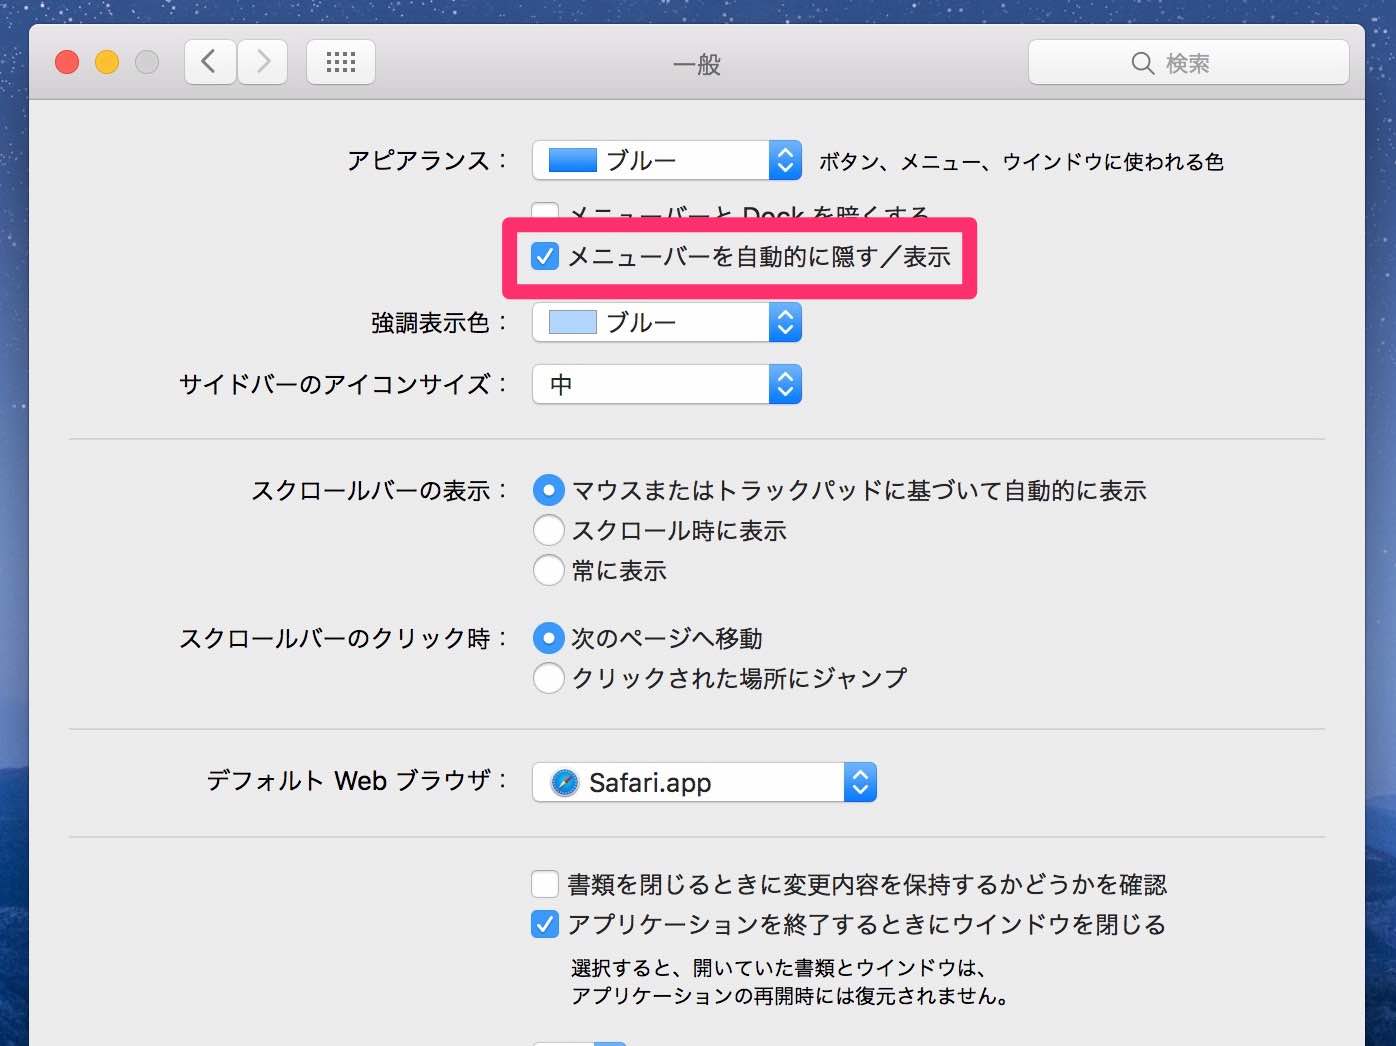Uncheck メニューバーを自動的に隠す／表示 checkbox
The image size is (1396, 1046).
coord(545,256)
